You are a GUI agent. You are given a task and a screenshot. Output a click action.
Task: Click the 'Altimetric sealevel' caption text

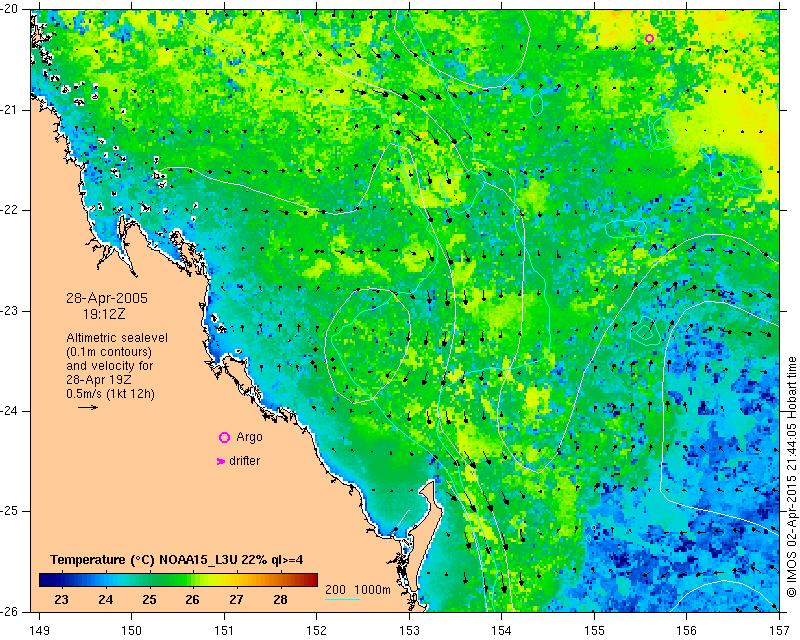tap(117, 338)
